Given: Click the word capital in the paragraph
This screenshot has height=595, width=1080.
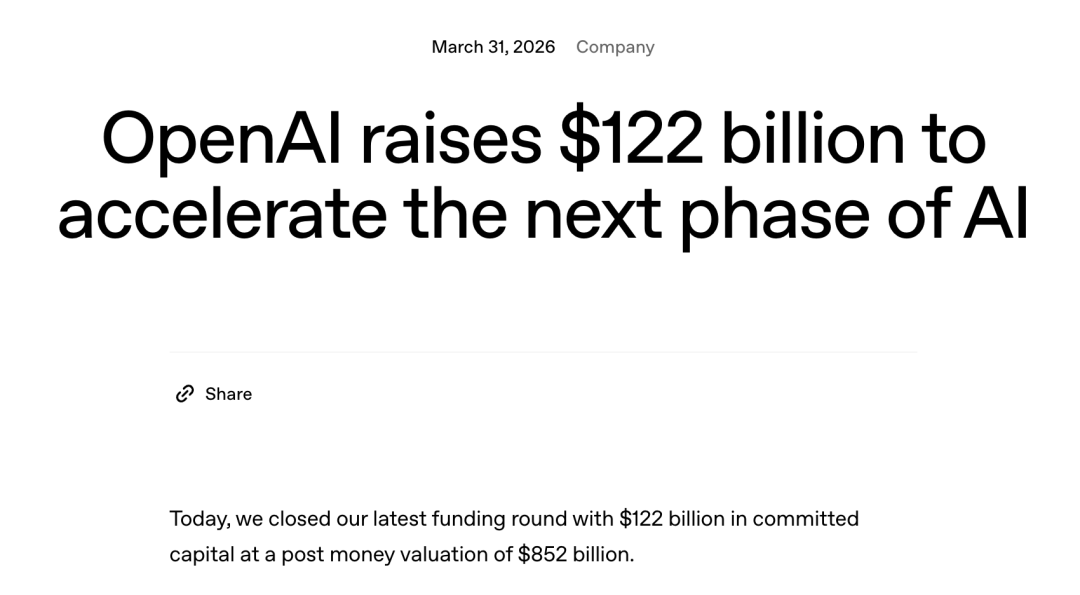Looking at the screenshot, I should (x=201, y=554).
